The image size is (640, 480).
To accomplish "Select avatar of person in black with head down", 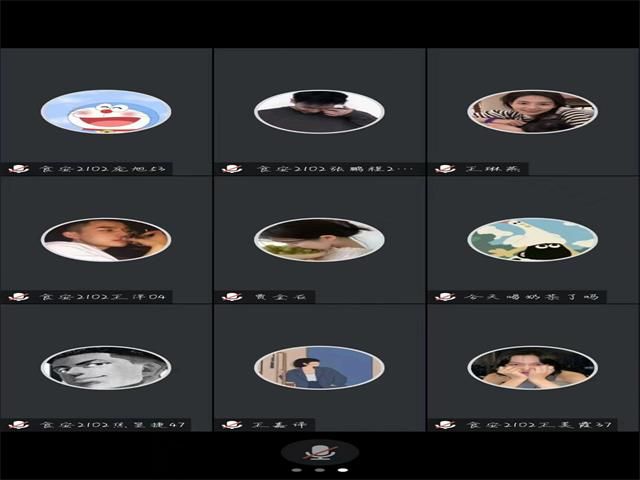I will pyautogui.click(x=319, y=112).
